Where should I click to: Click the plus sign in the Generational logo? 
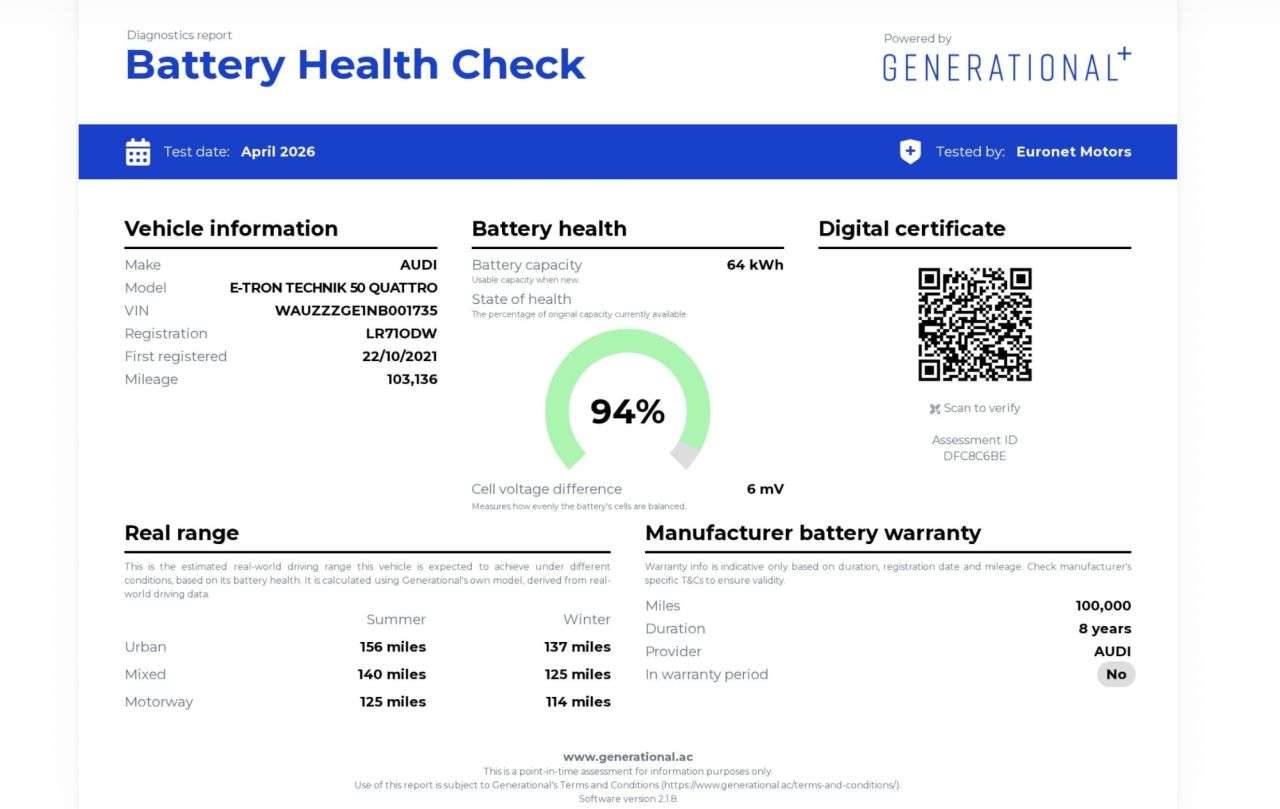1124,54
